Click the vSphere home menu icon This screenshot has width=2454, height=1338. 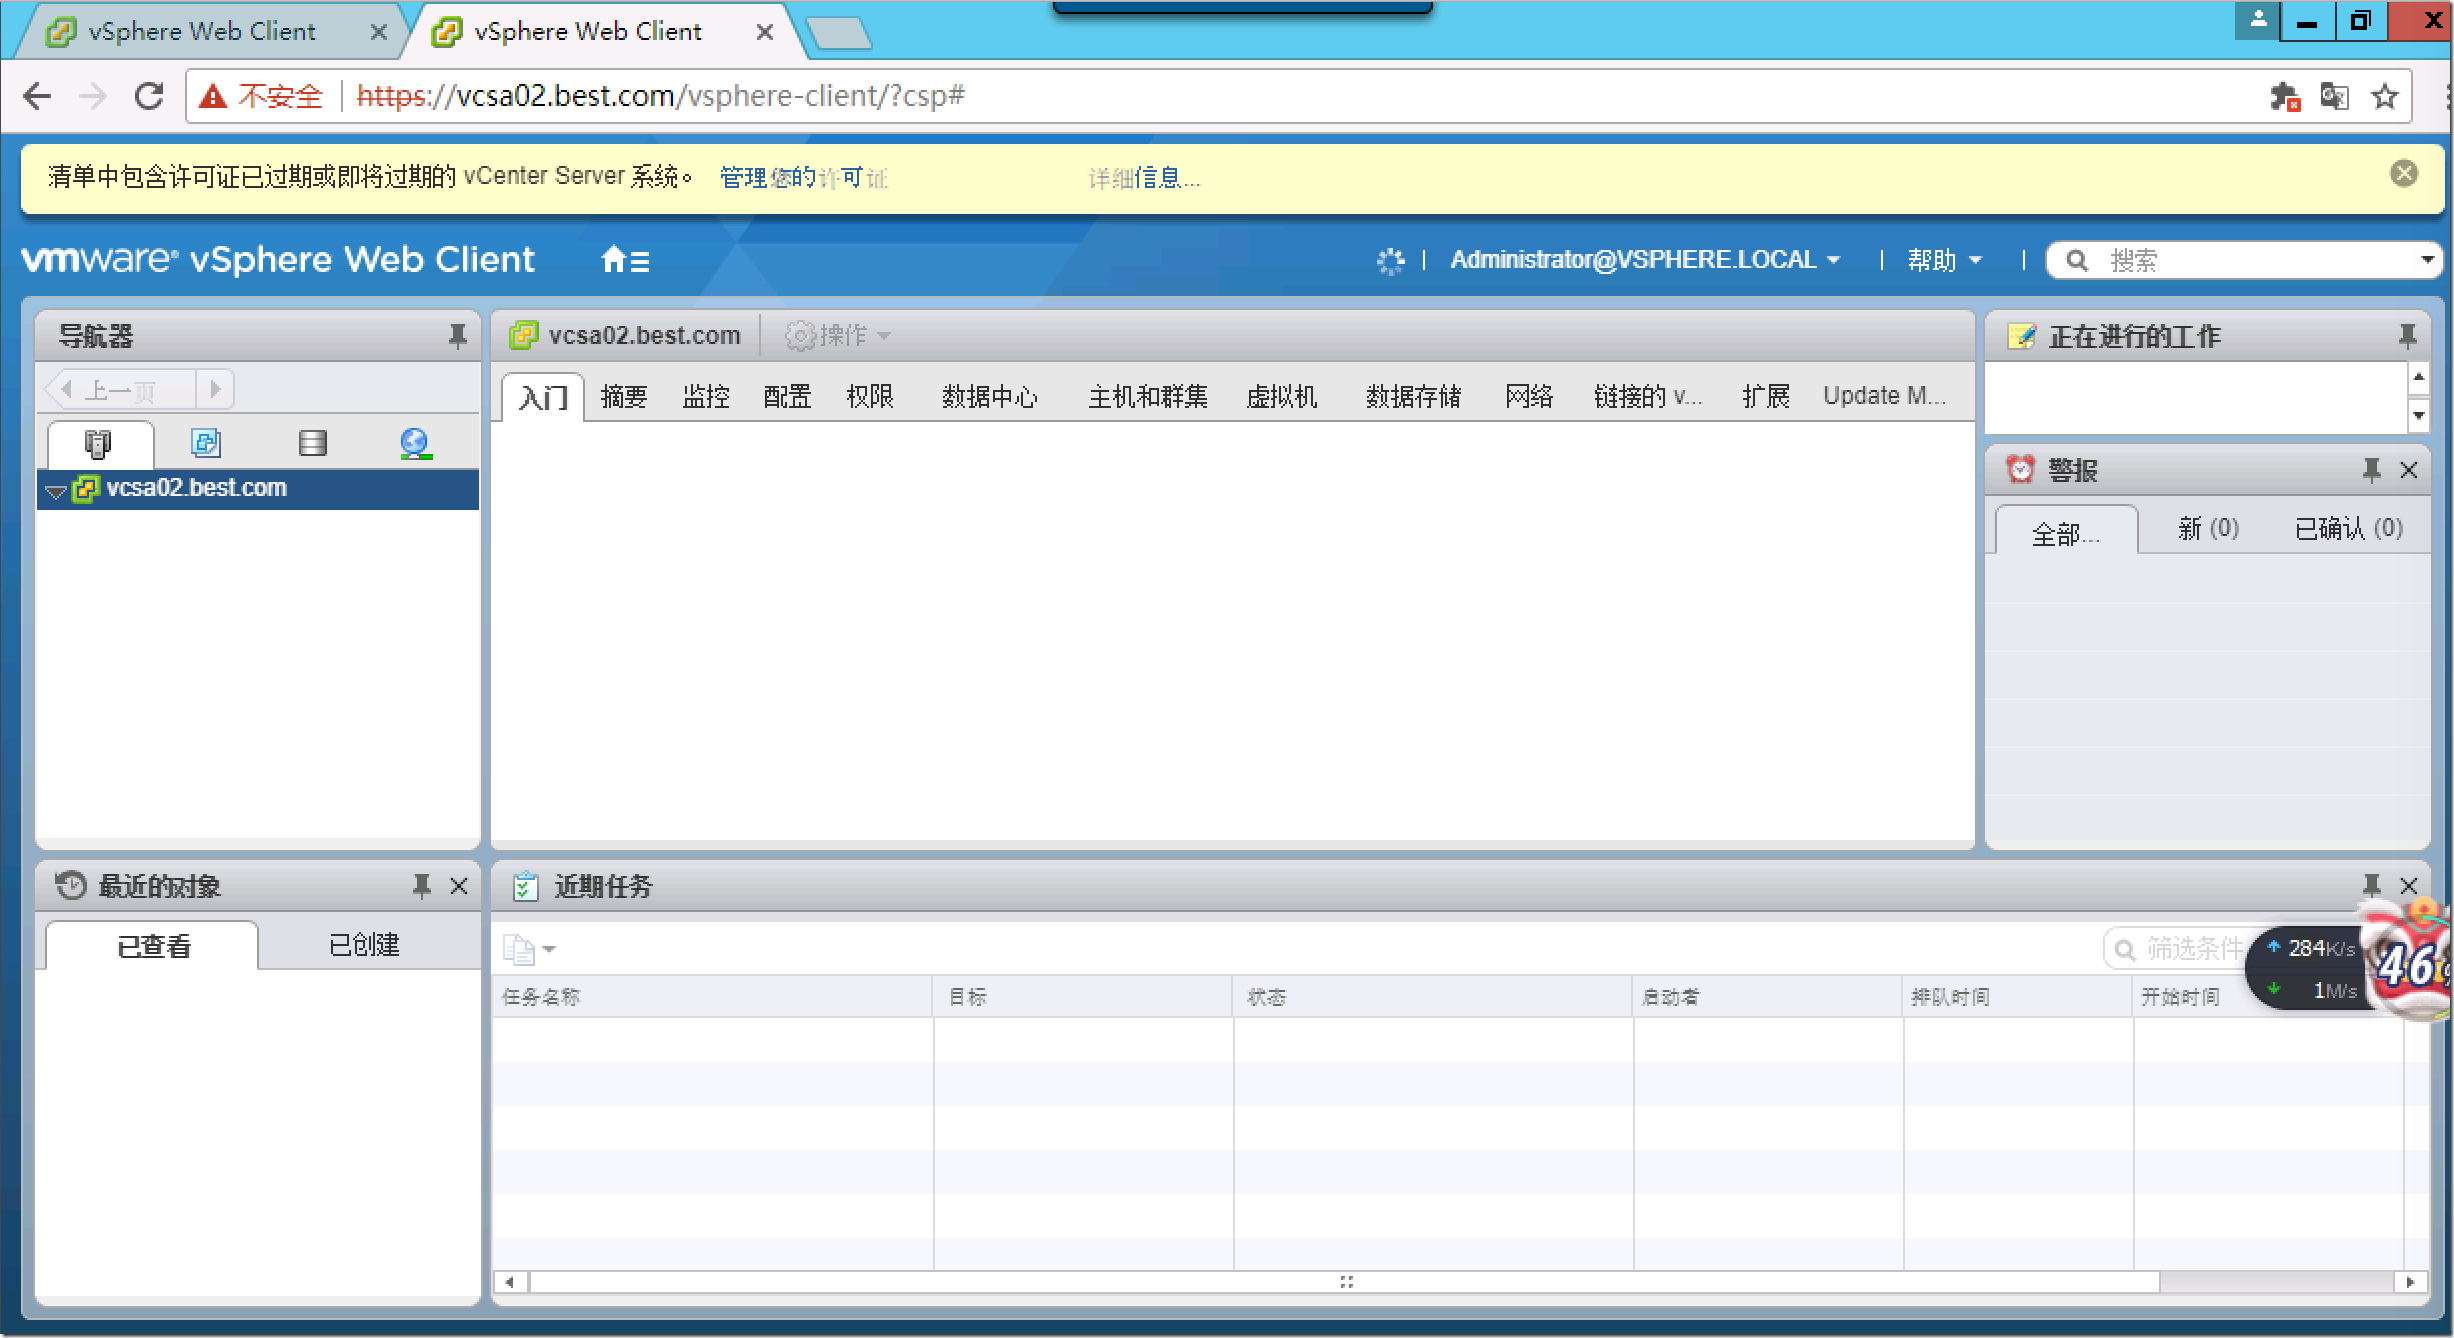pos(625,260)
